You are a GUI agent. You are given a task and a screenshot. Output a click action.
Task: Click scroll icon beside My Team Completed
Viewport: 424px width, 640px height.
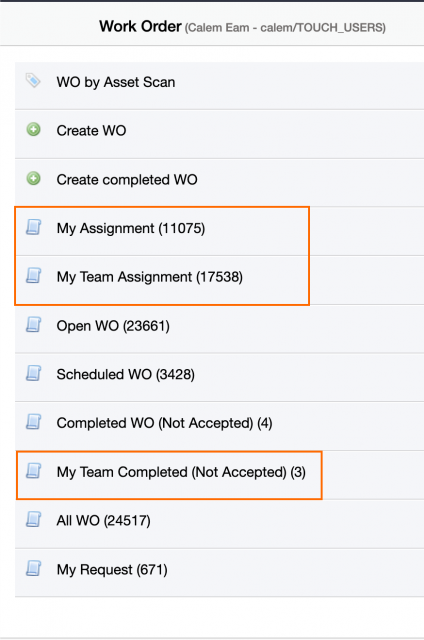click(33, 471)
